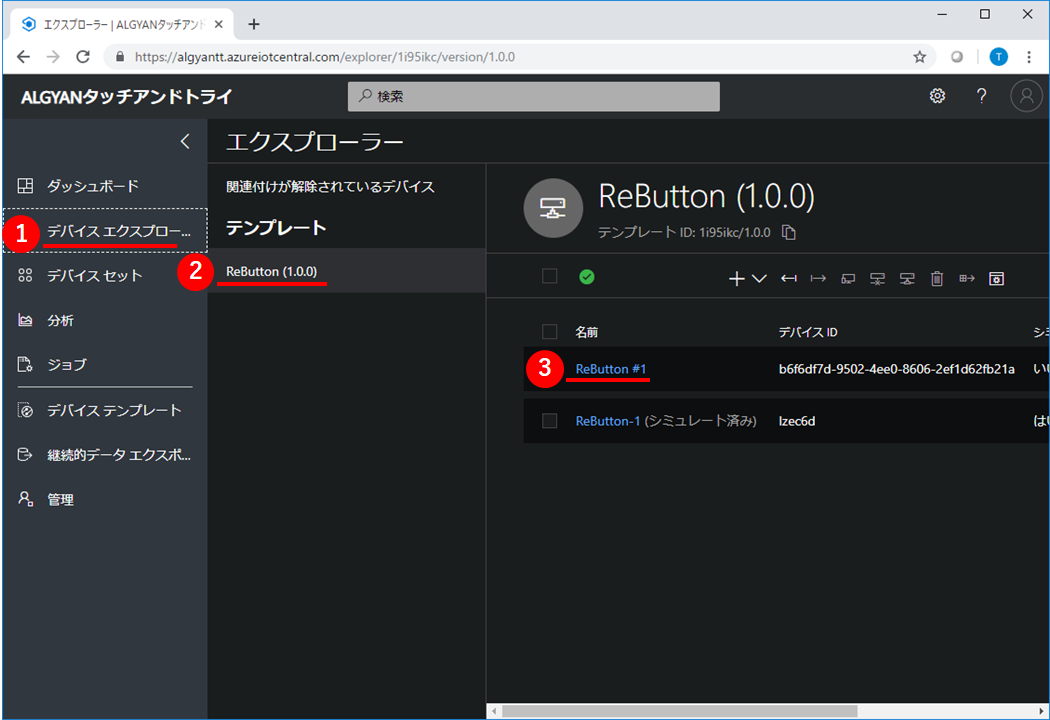
Task: Click the Device Sets grid icon
Action: click(x=25, y=275)
